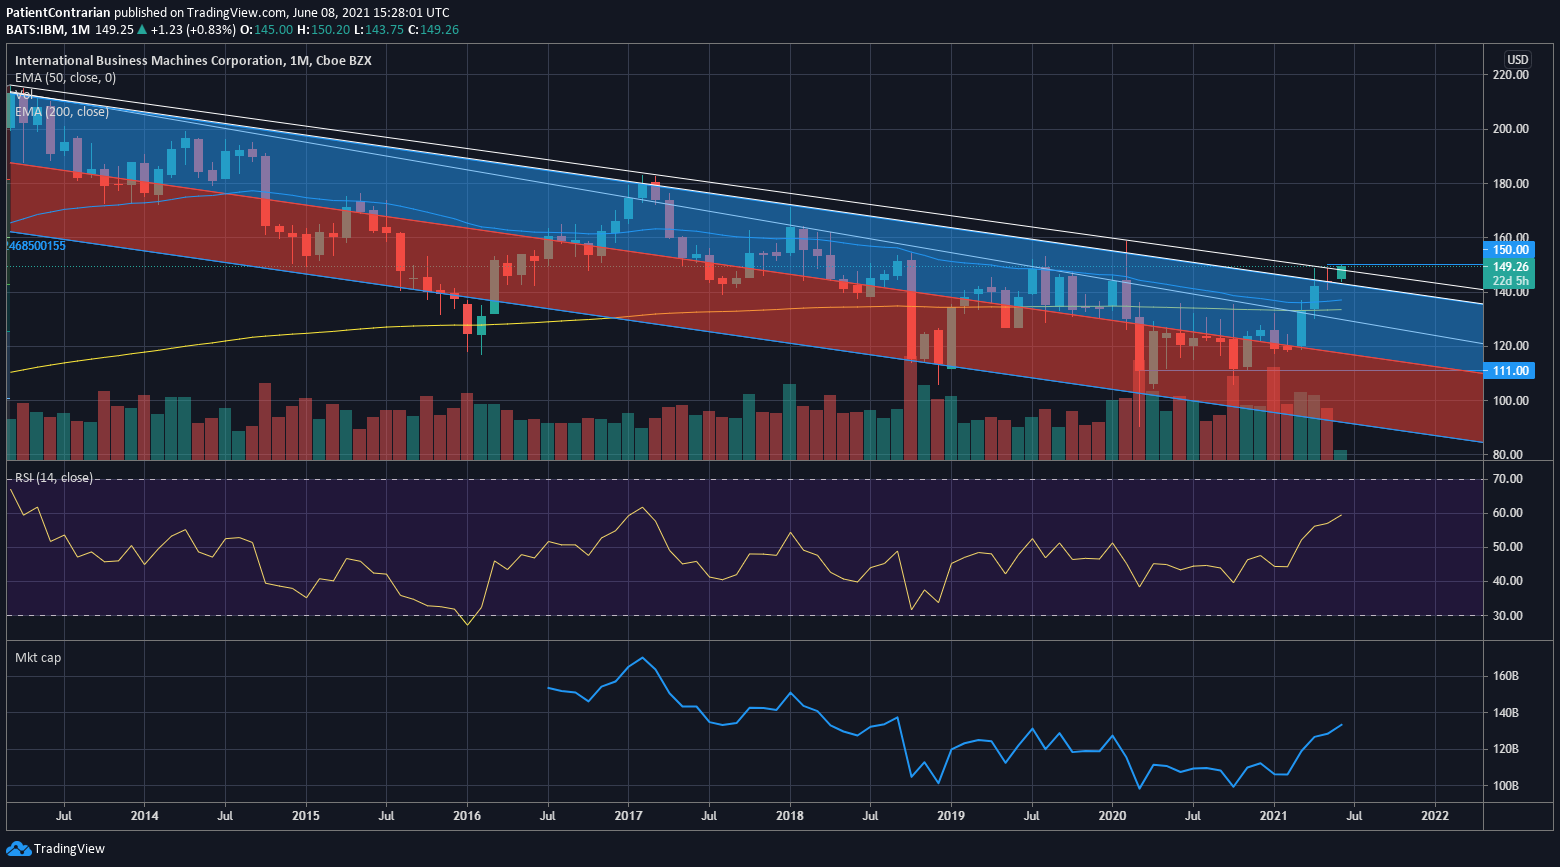
Task: Click the 40.00 RSI axis value
Action: tap(1508, 581)
